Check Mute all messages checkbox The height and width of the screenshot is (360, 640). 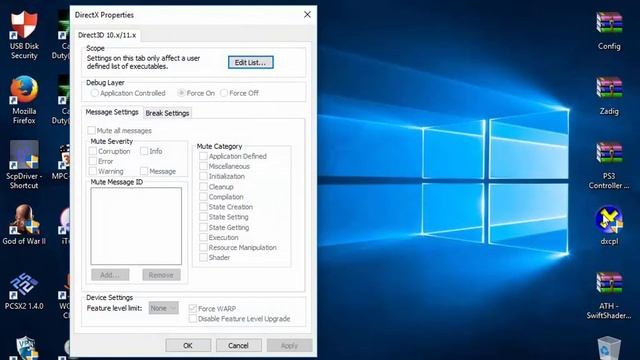coord(91,131)
